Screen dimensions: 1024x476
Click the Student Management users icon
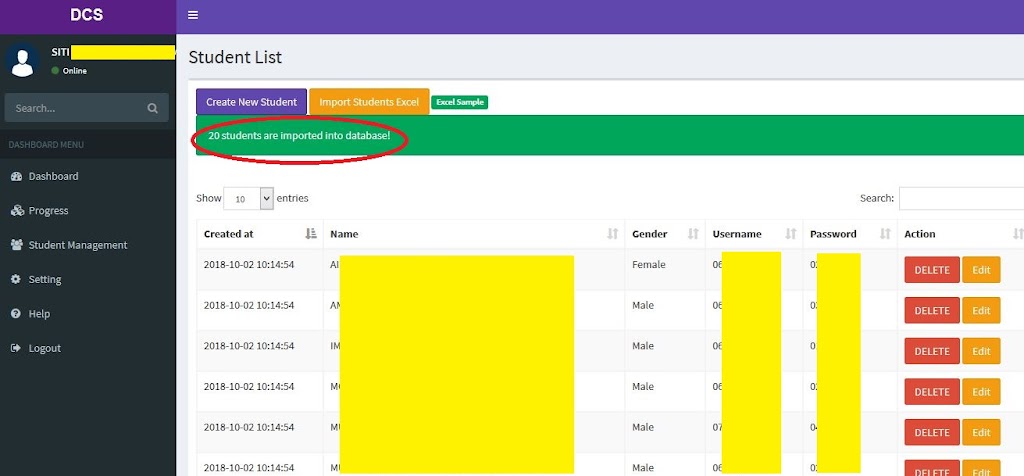pos(16,245)
